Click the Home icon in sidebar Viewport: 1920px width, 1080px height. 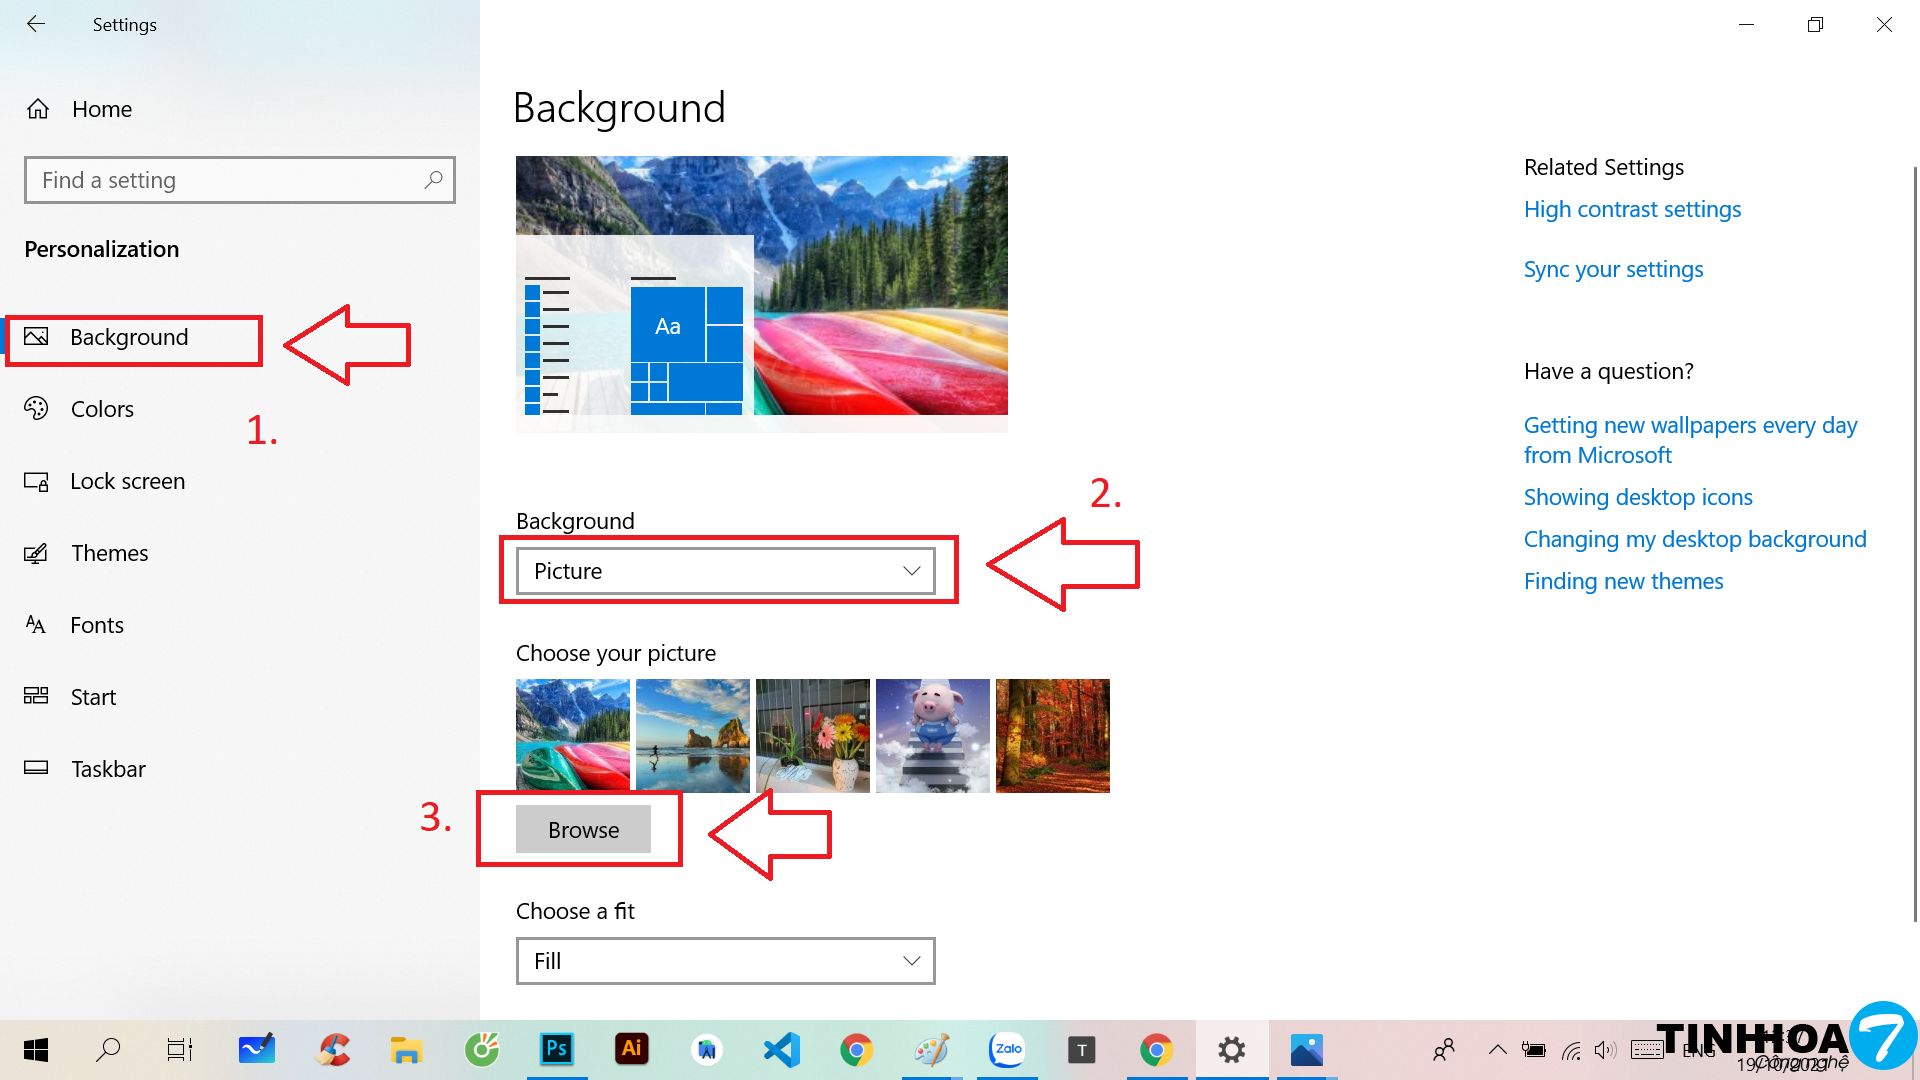[38, 109]
